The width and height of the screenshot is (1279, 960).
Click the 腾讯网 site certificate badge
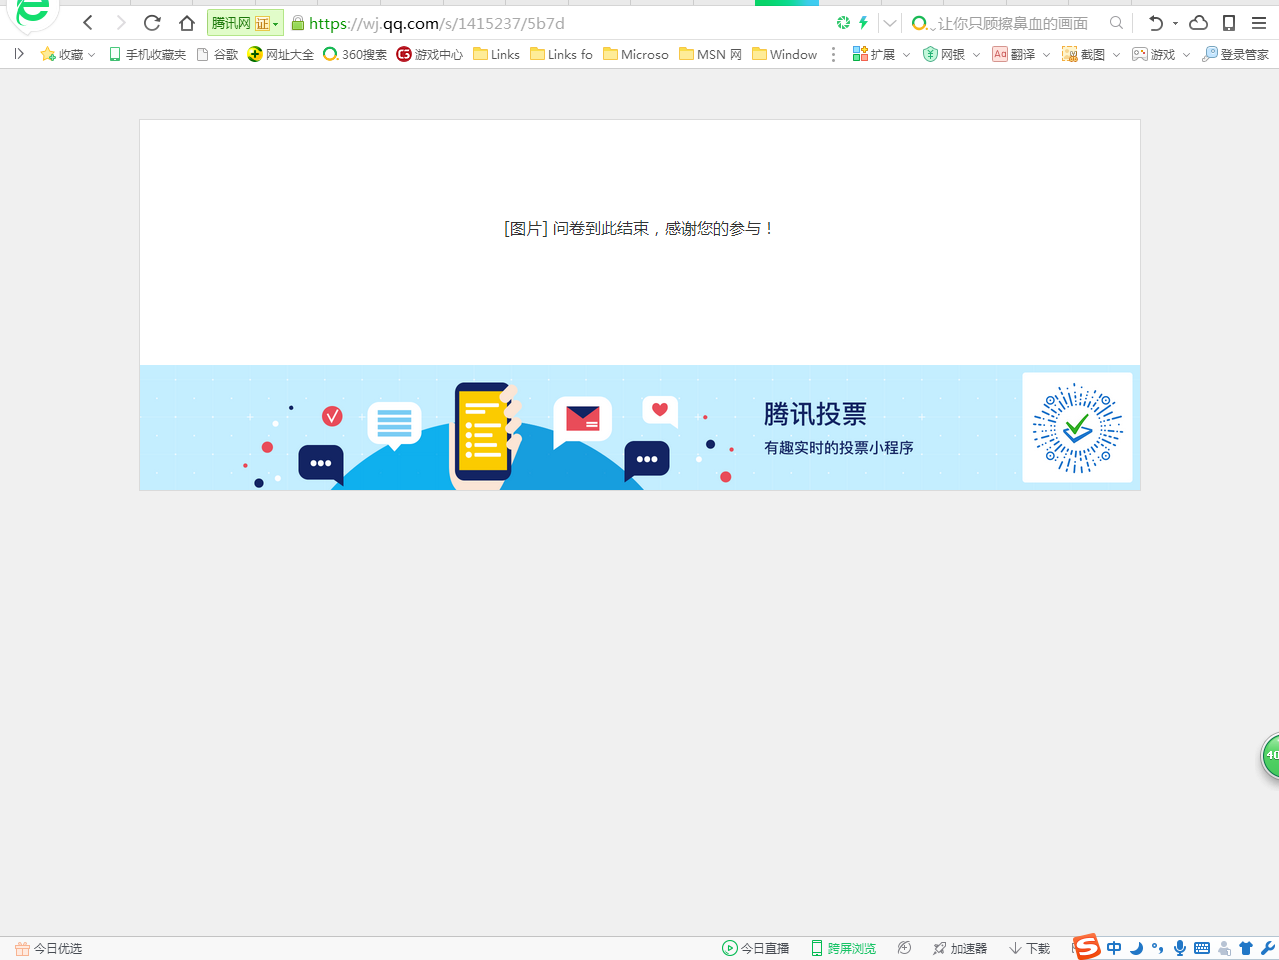(245, 23)
